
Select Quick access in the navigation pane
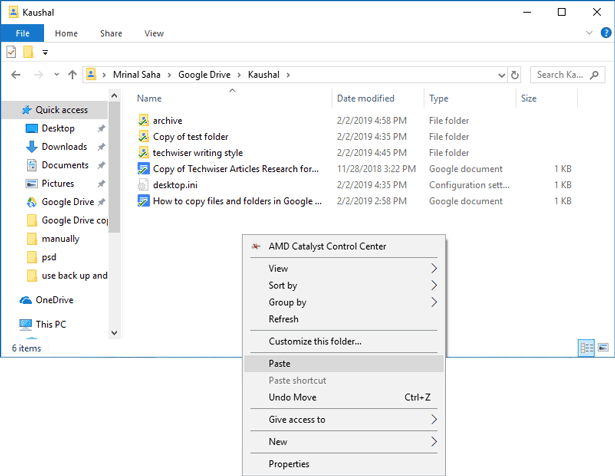point(55,110)
